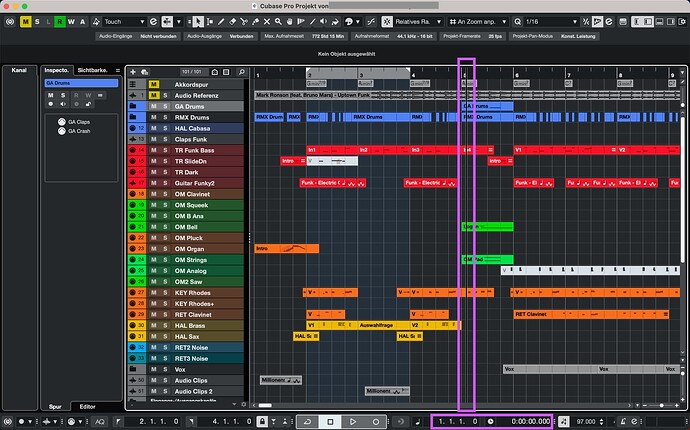Select the Play speaker tool
Image resolution: width=690 pixels, height=430 pixels.
point(324,22)
